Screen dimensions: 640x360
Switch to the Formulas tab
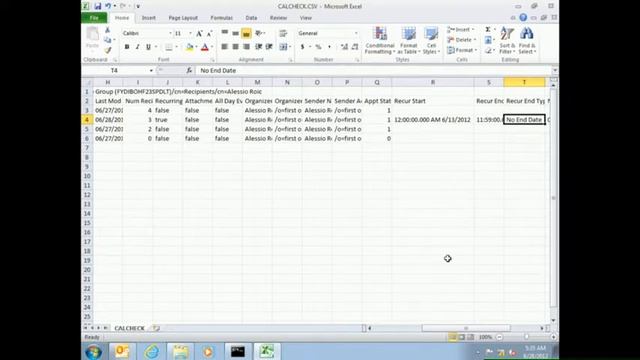[x=222, y=18]
